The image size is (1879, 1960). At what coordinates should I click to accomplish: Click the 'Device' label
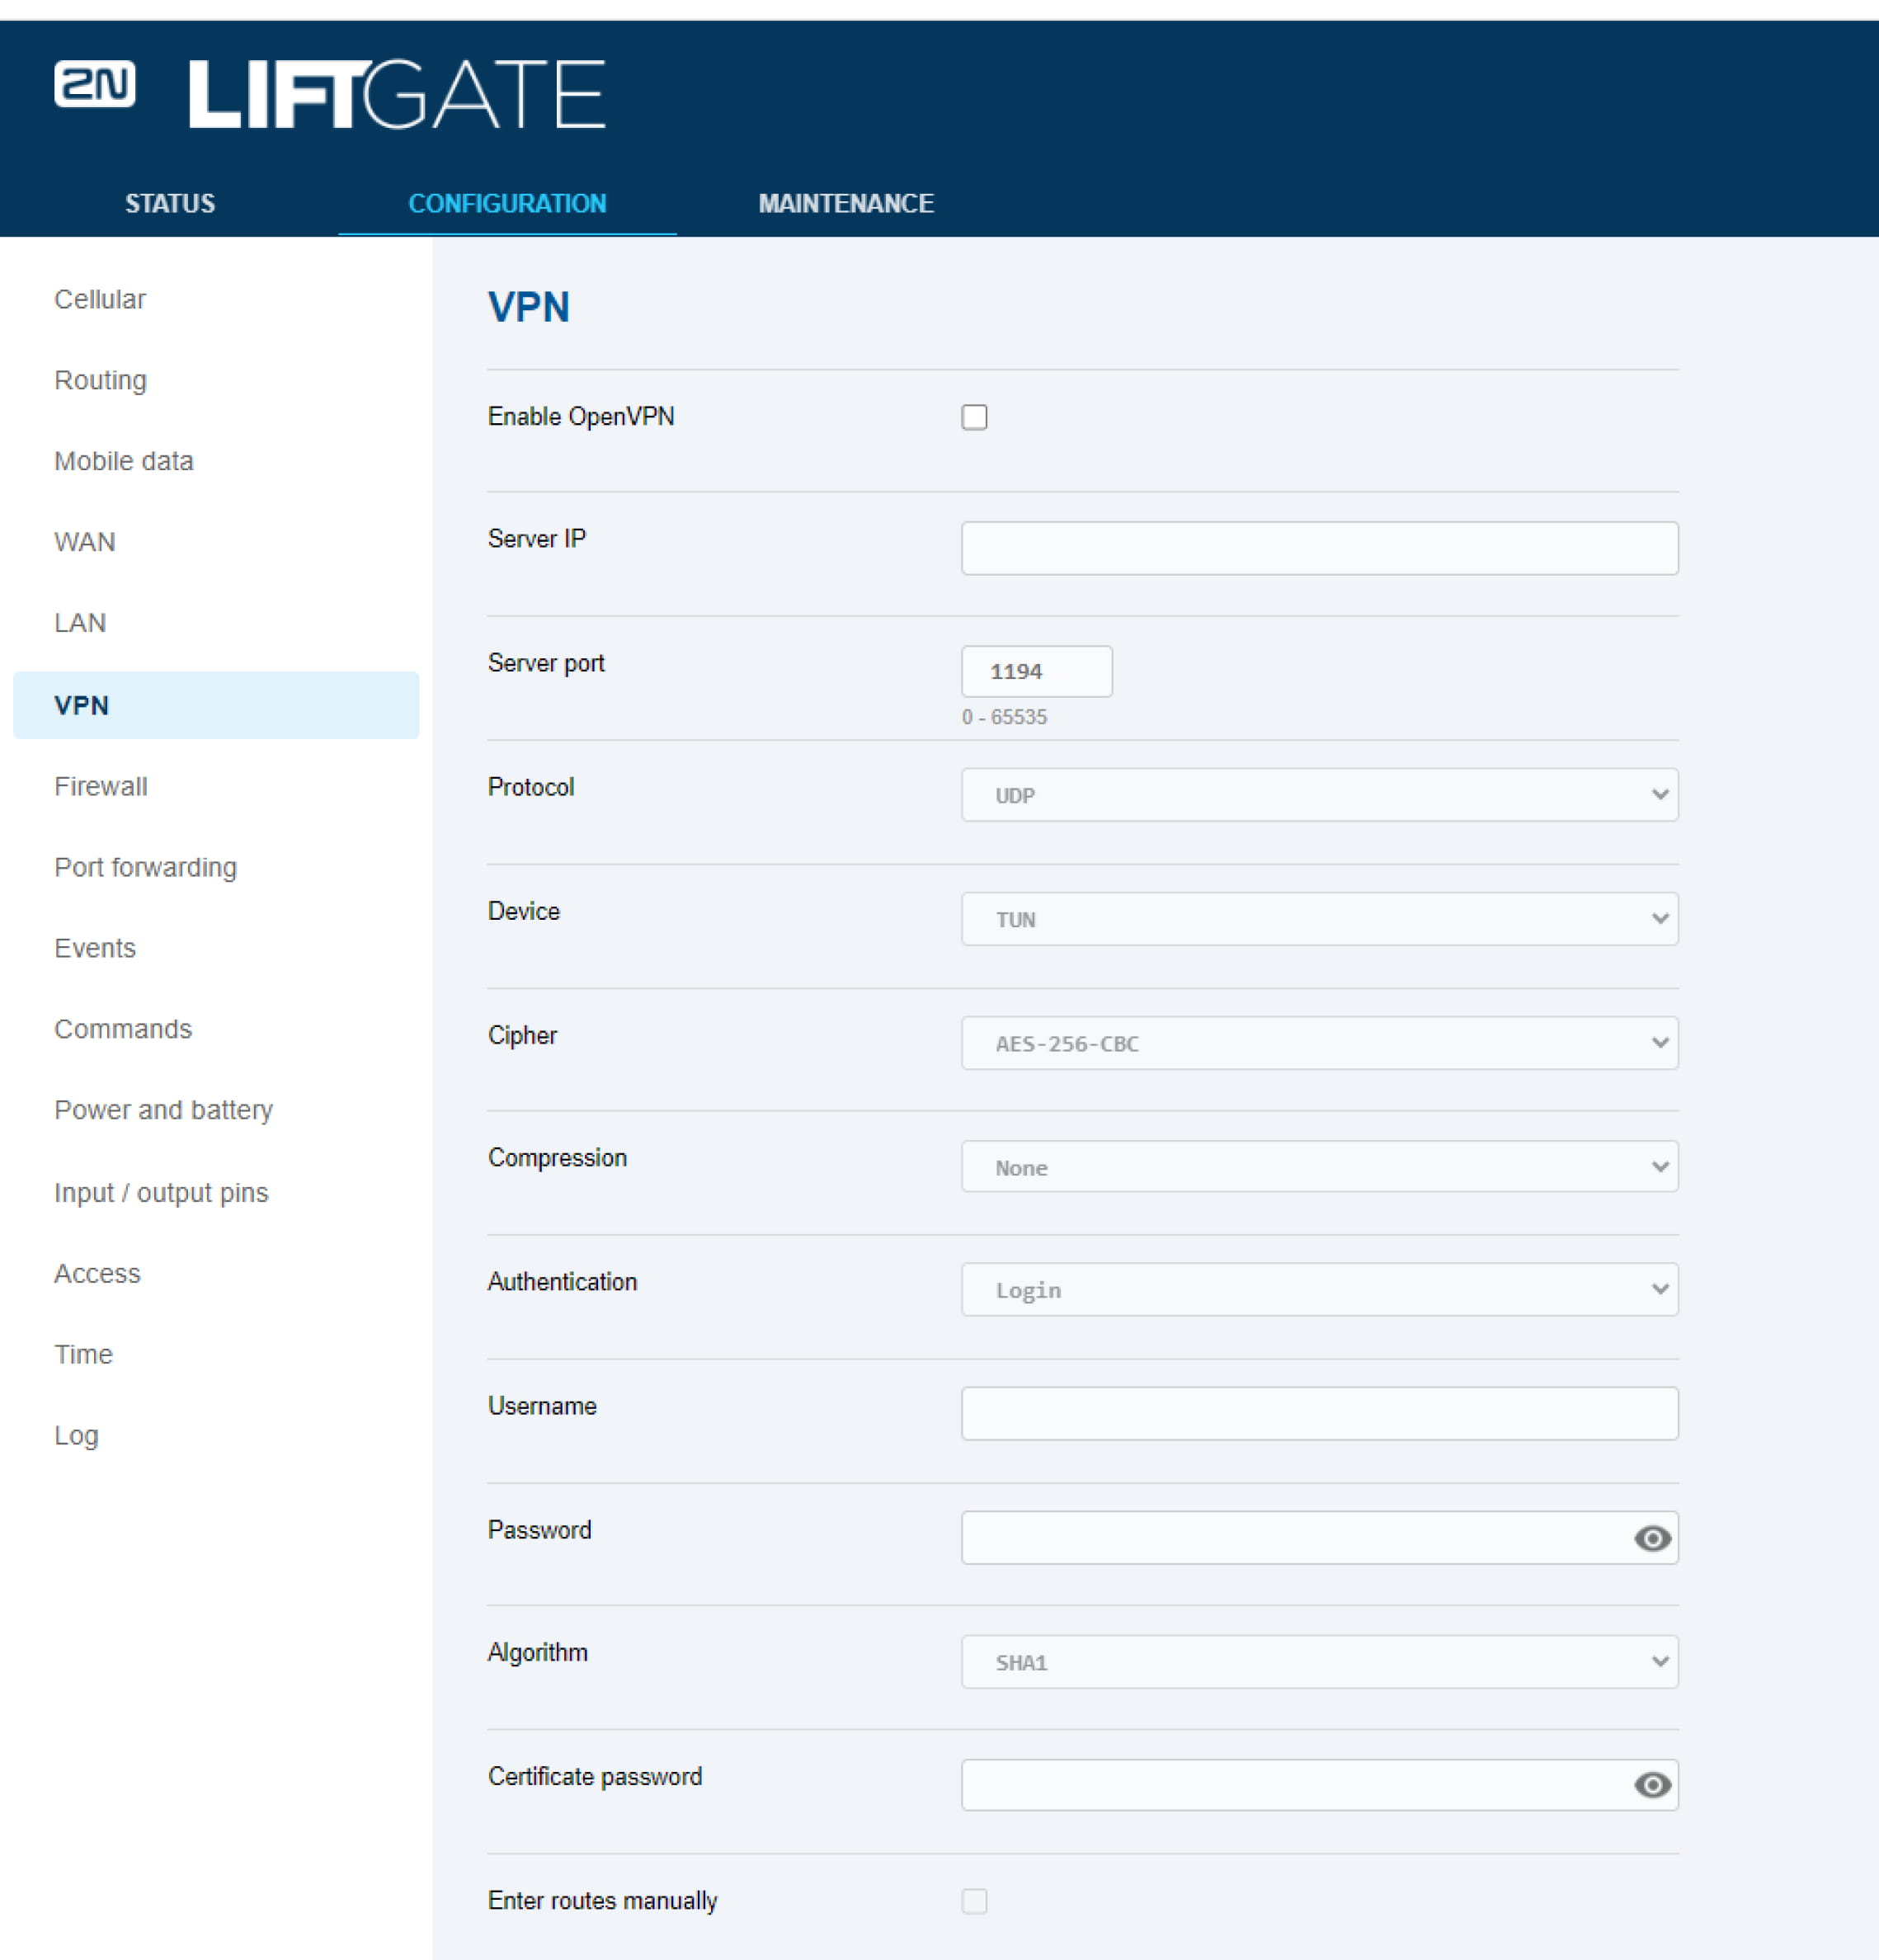523,911
